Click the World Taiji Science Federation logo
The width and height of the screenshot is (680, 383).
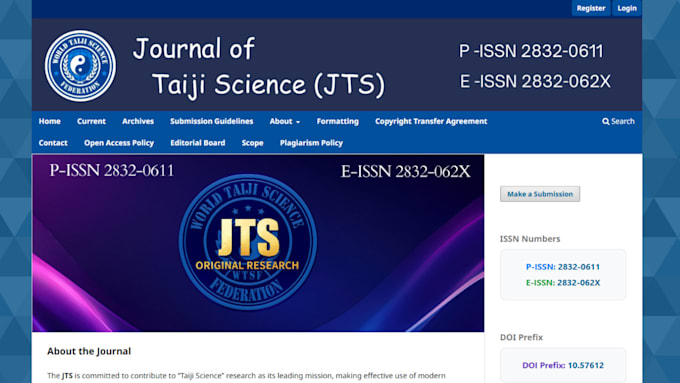(80, 66)
